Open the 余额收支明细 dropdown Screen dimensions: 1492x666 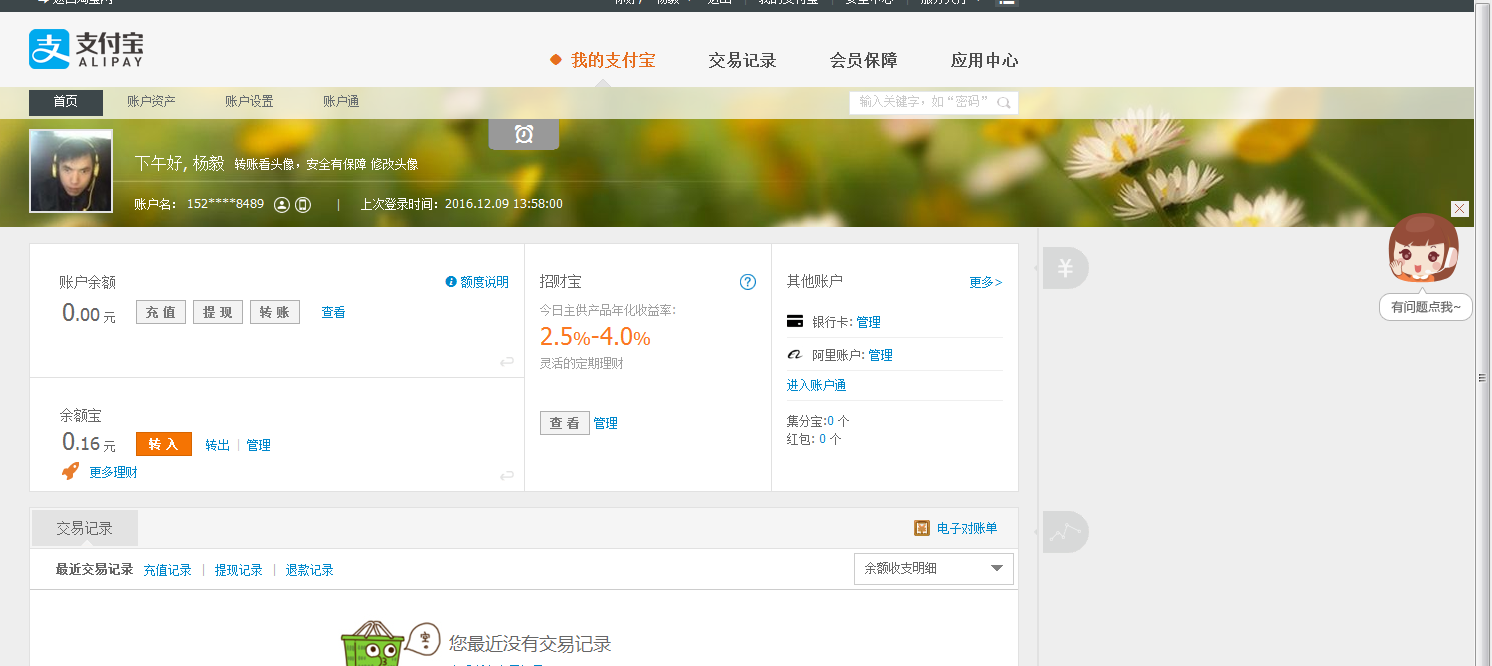click(933, 569)
